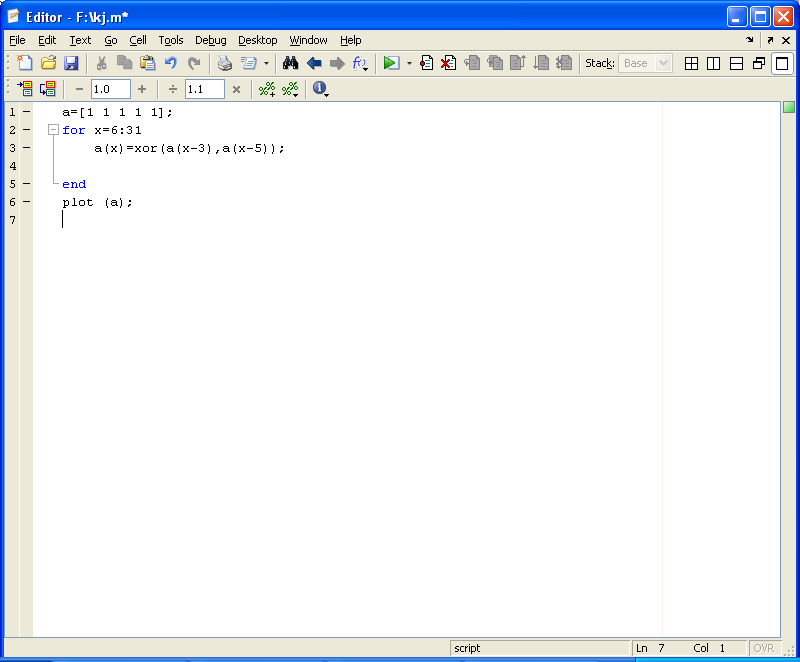Maximize document view layout icon
This screenshot has width=800, height=662.
coord(782,63)
